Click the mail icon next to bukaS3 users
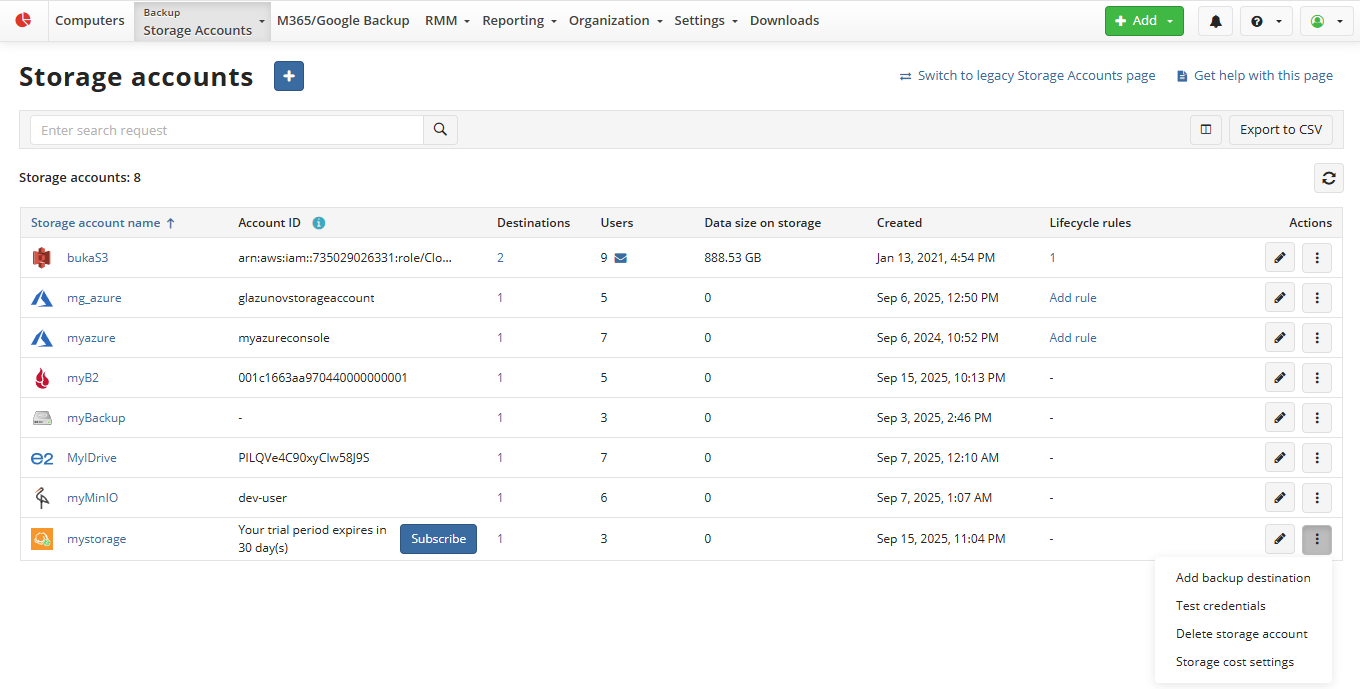 [x=620, y=258]
